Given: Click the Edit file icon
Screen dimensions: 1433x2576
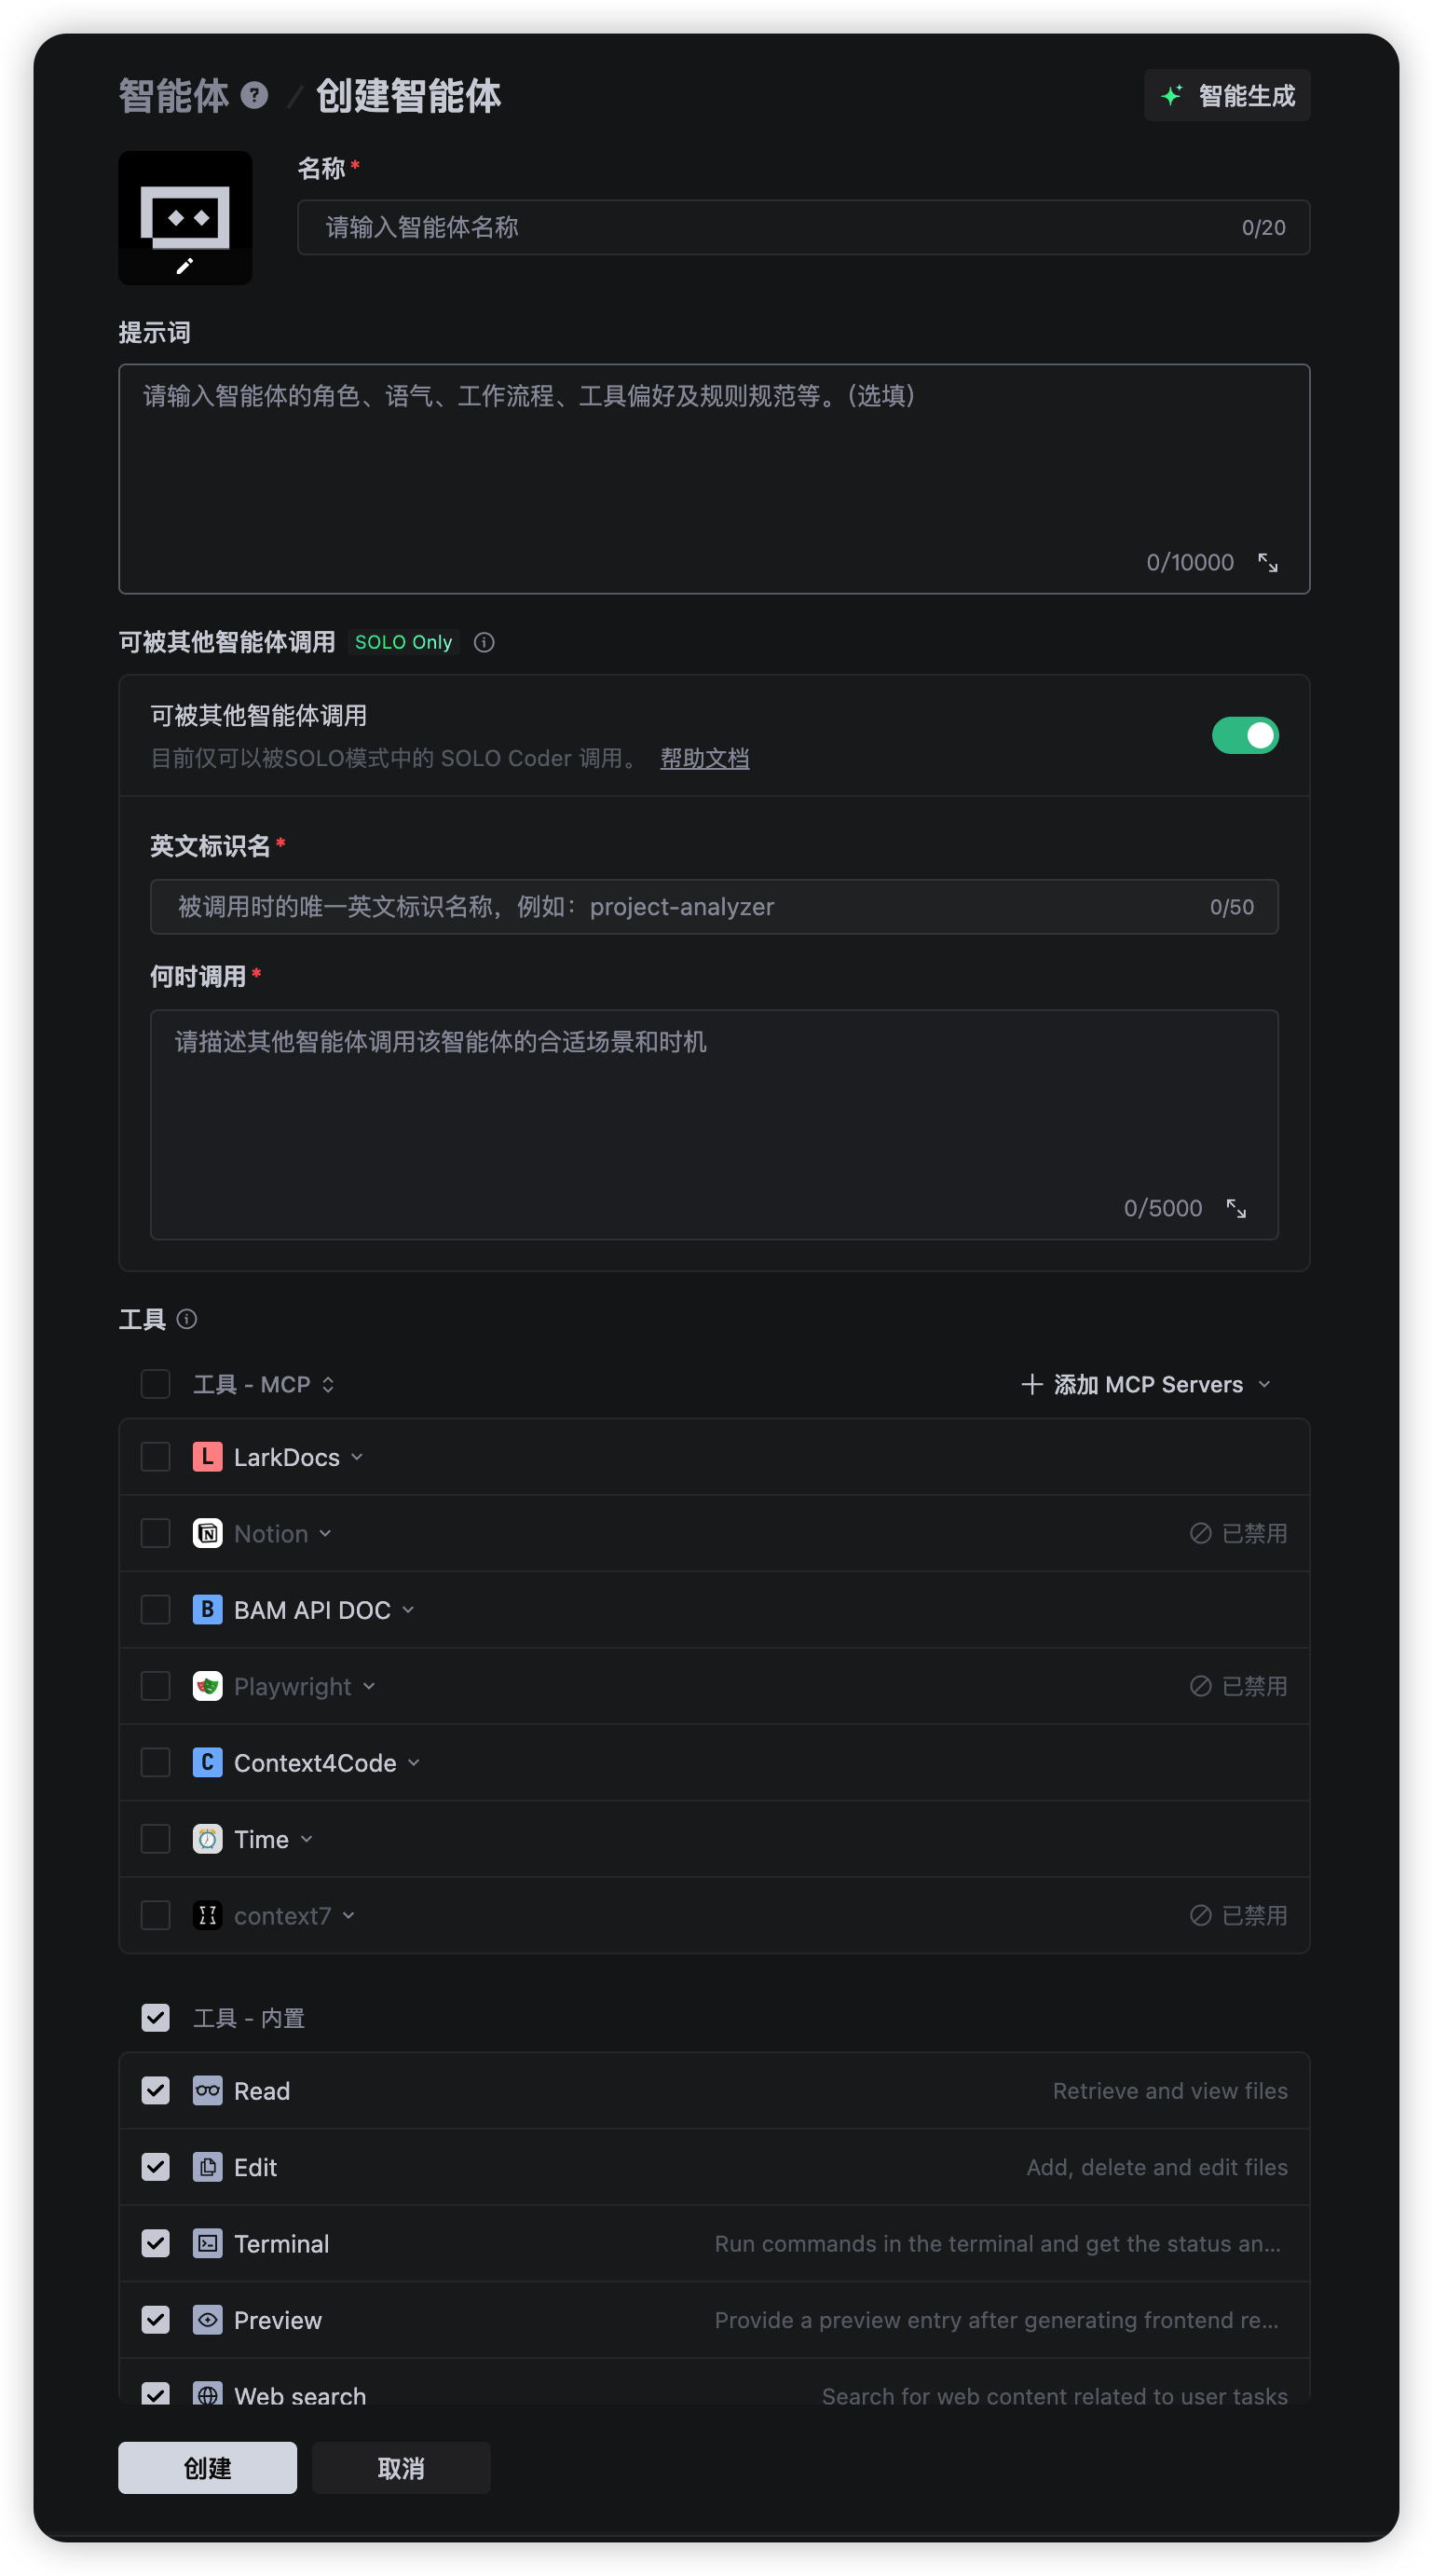Looking at the screenshot, I should 207,2166.
